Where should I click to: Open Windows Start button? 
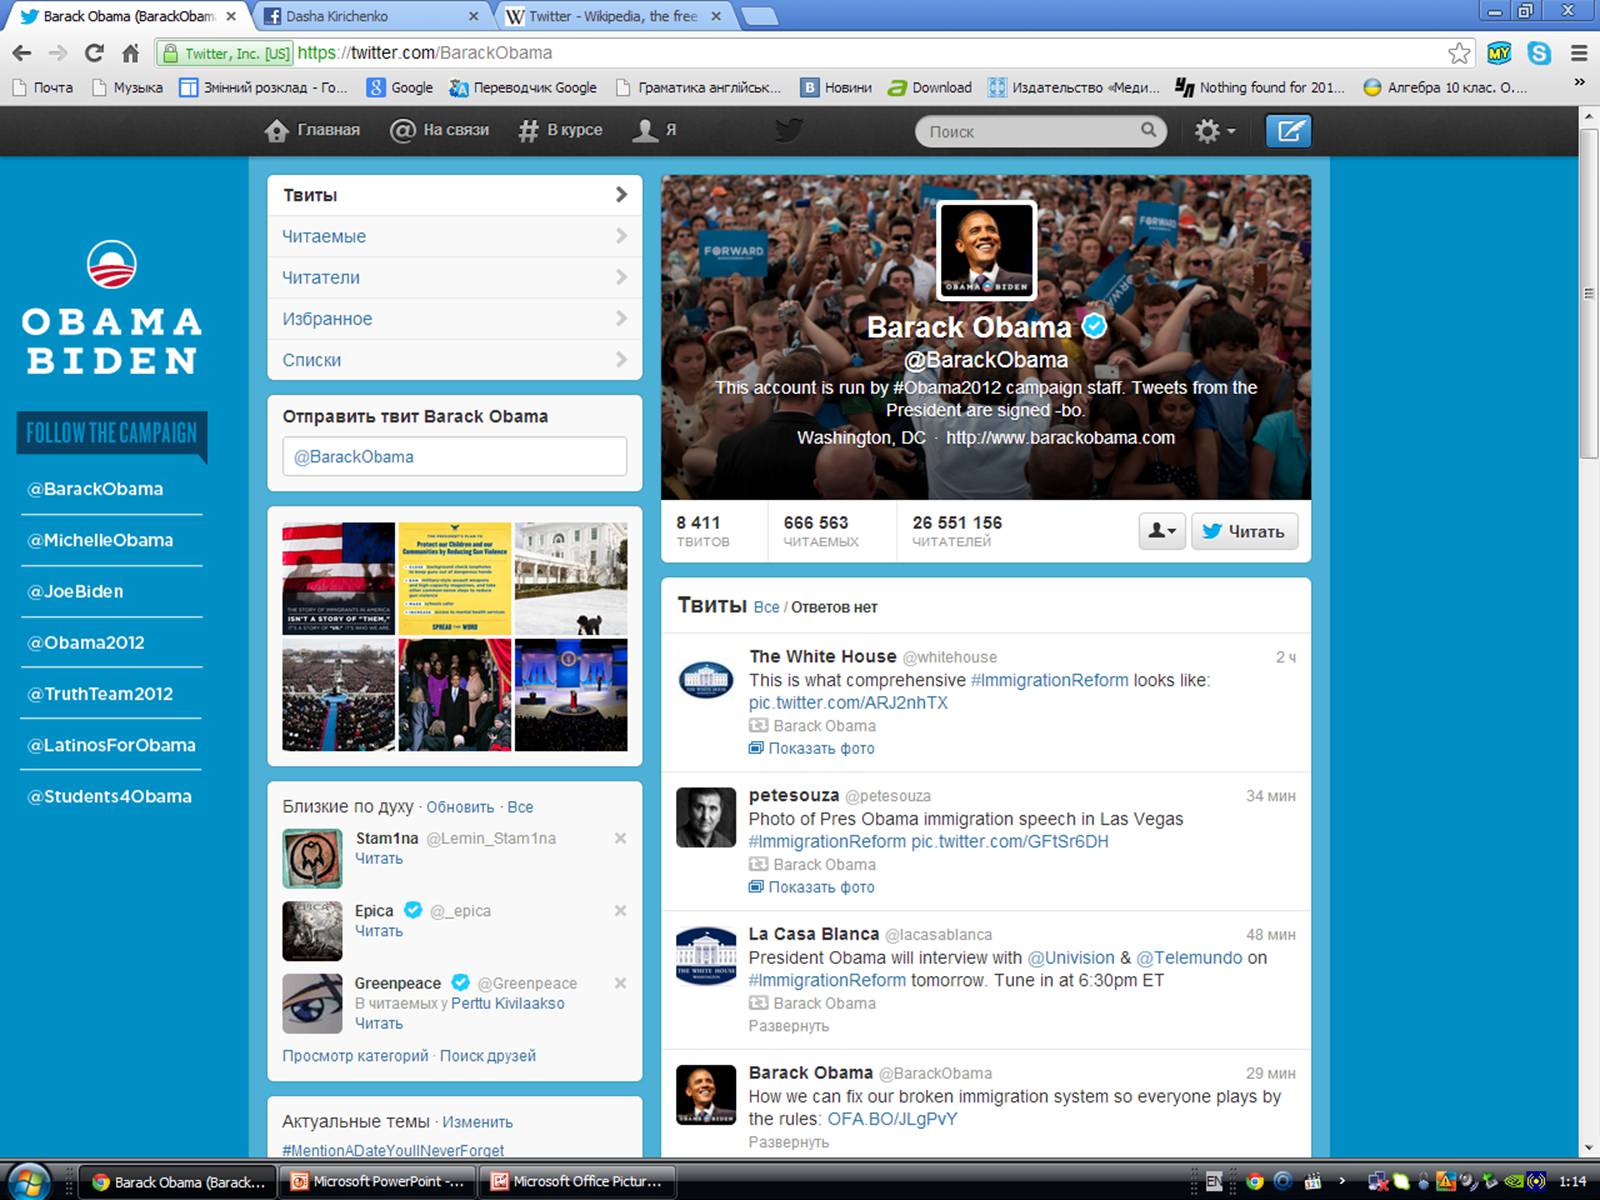click(x=28, y=1182)
